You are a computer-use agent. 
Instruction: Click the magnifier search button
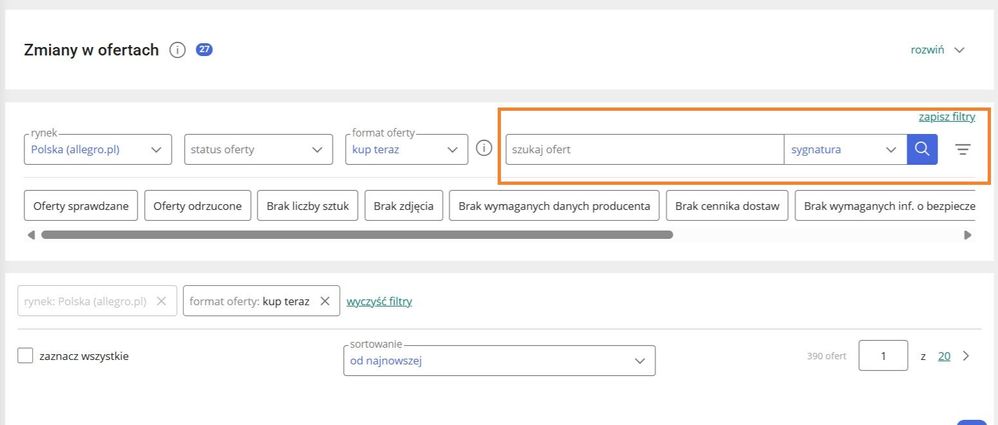click(x=921, y=150)
